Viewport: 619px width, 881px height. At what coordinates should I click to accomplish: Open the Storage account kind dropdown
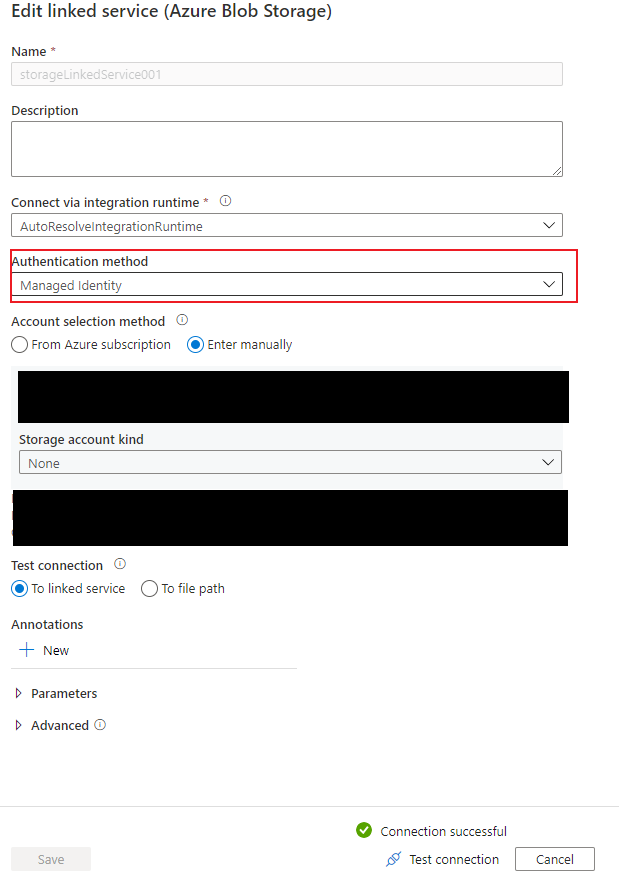[290, 462]
